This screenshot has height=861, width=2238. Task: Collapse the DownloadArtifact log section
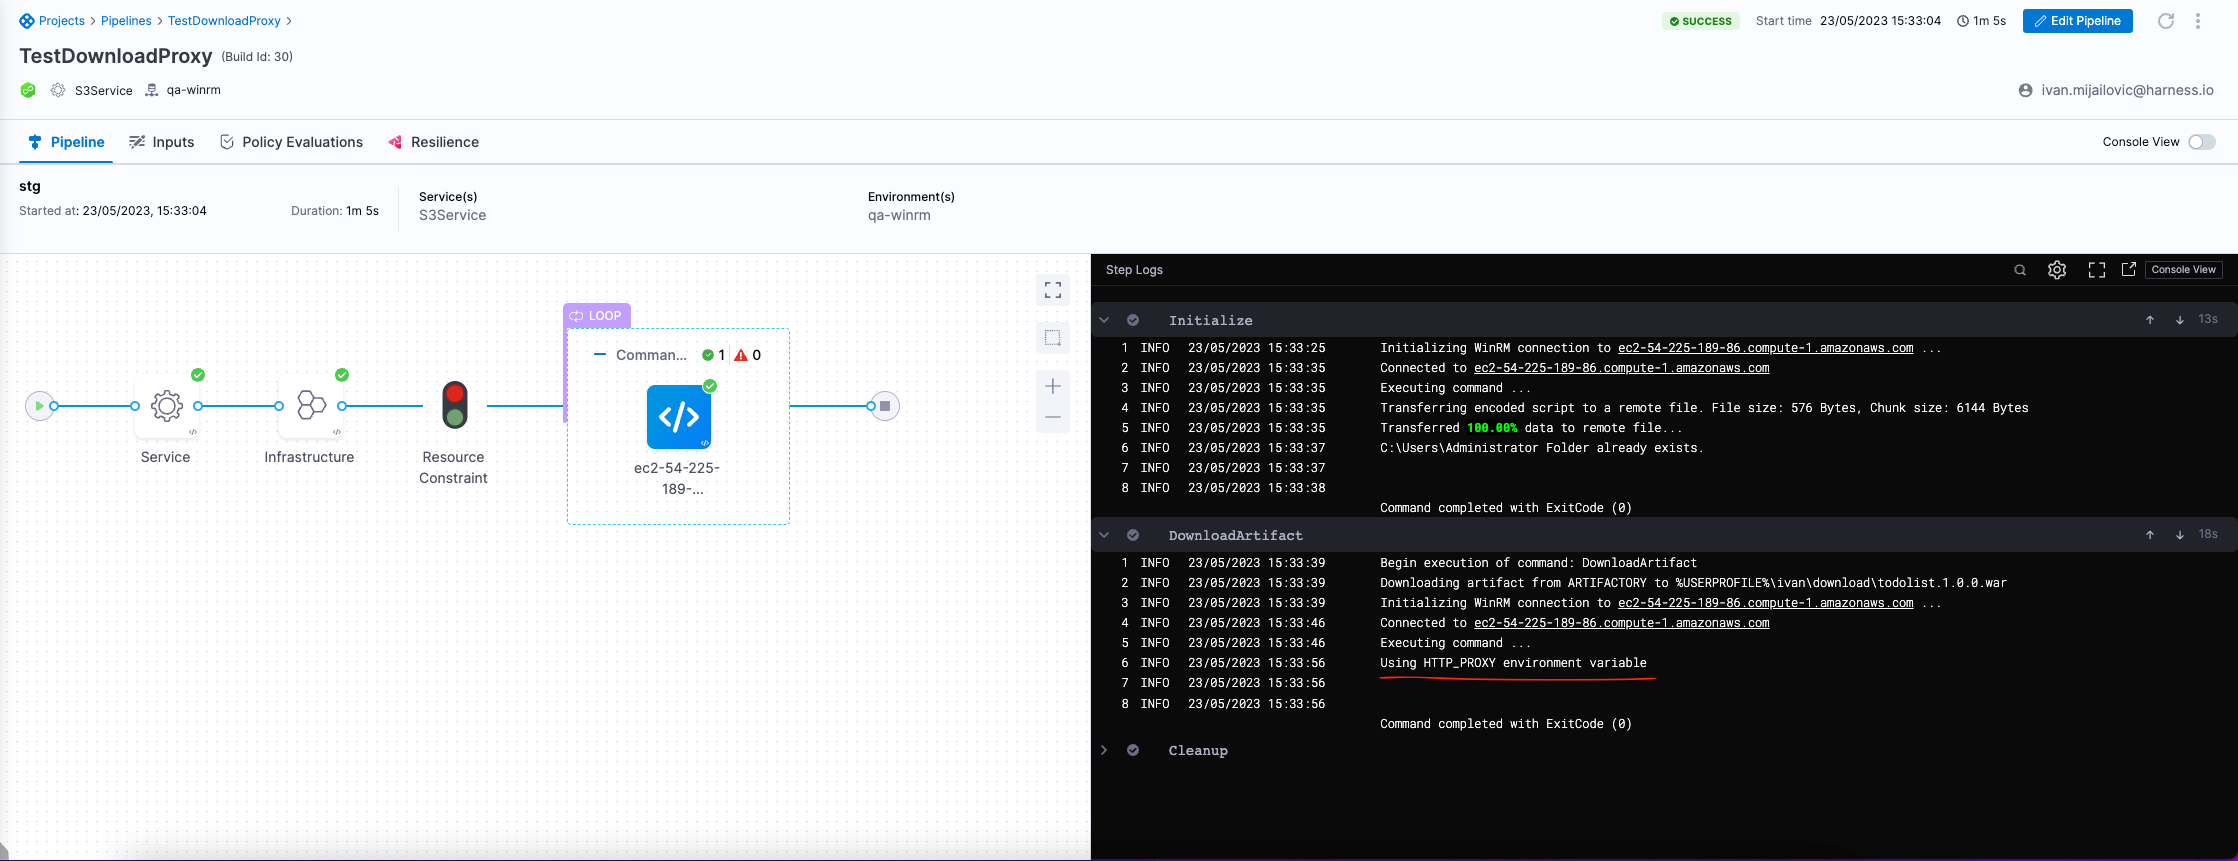click(1104, 535)
